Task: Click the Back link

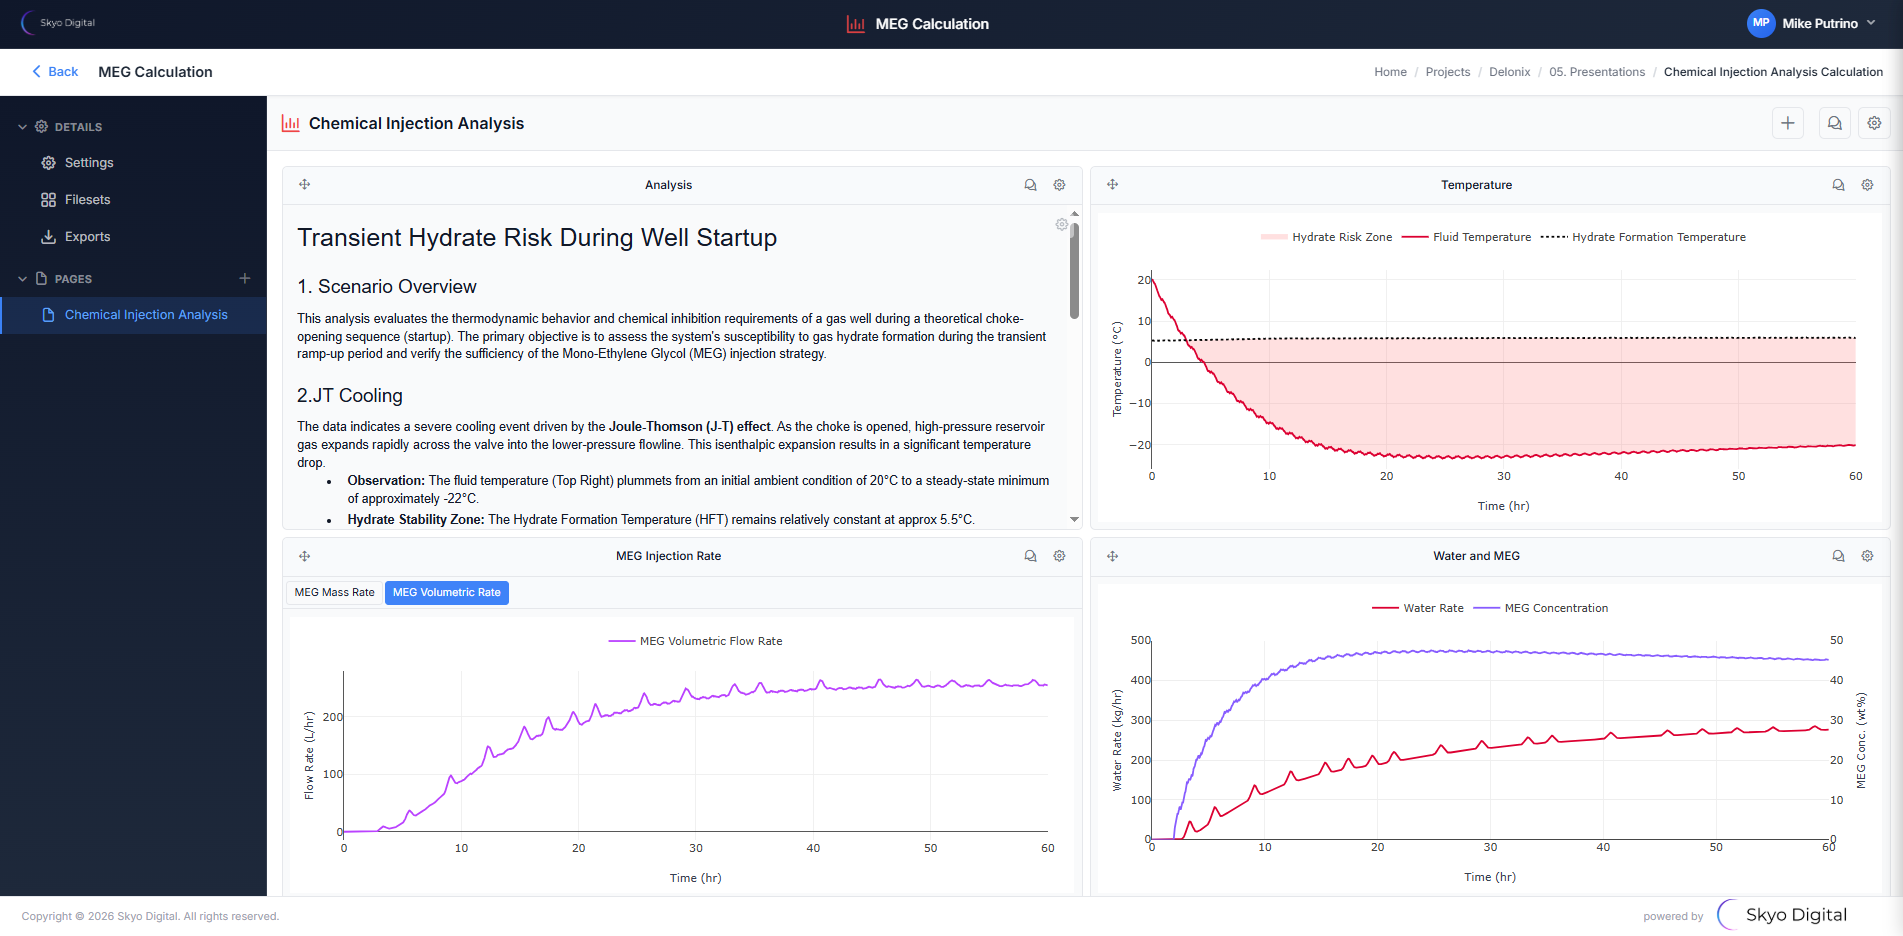Action: point(54,71)
